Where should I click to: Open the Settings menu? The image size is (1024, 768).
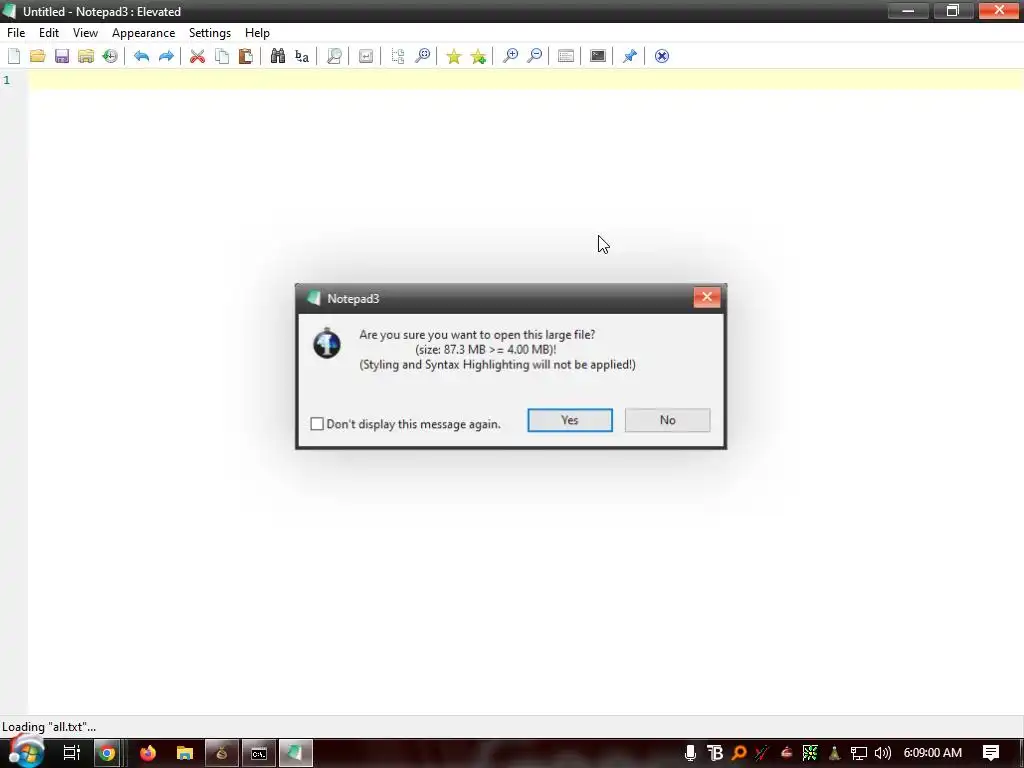click(210, 33)
